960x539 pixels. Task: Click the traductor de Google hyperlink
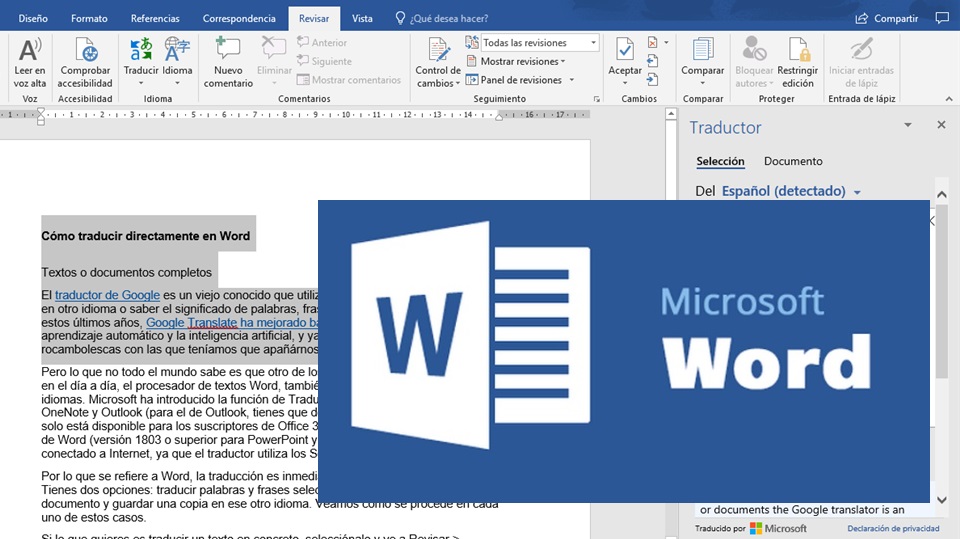click(107, 295)
